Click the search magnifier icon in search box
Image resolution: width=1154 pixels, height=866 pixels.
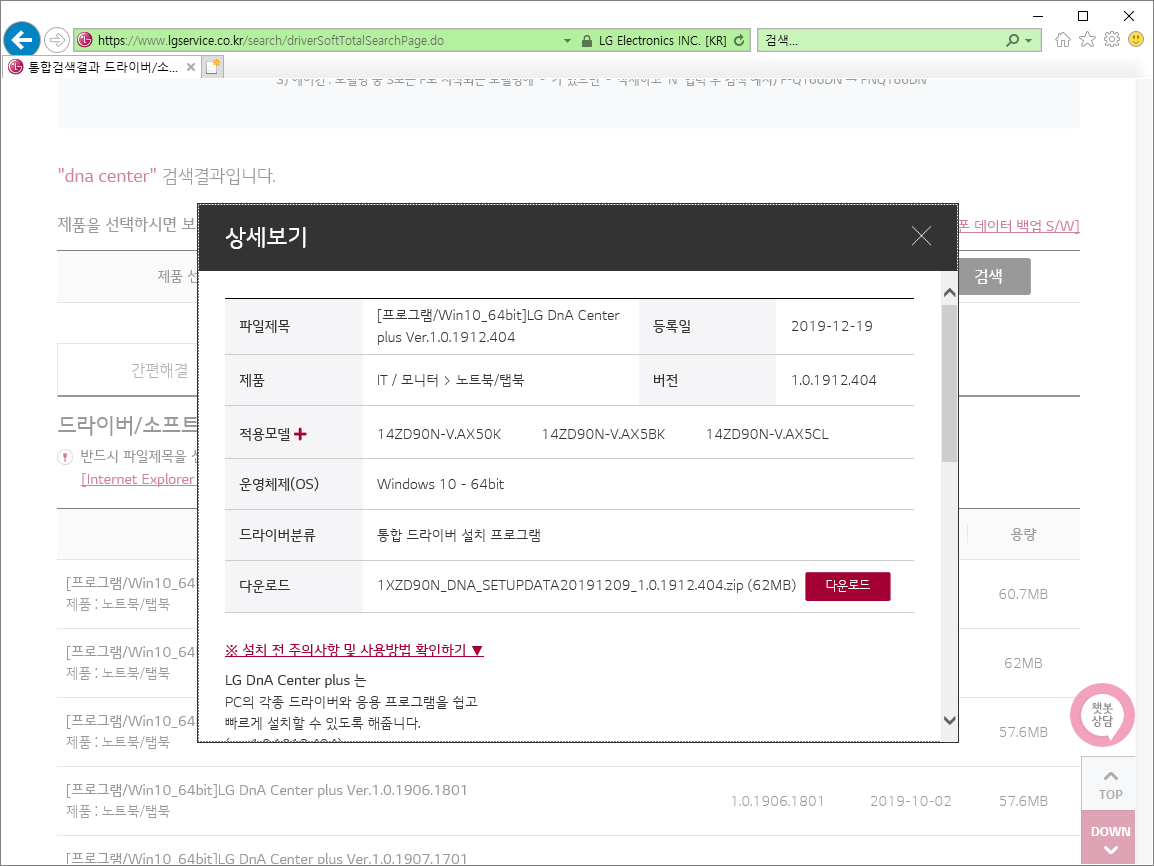[1013, 40]
